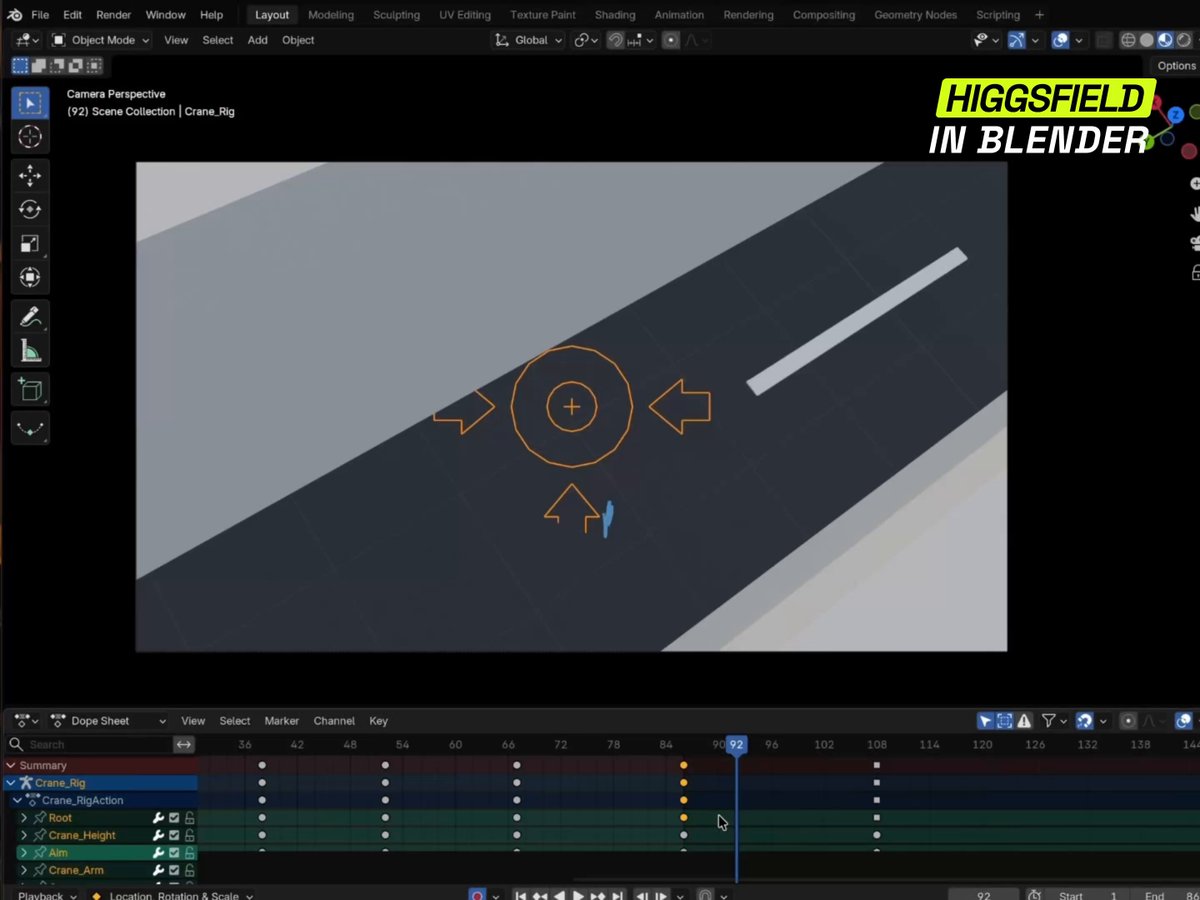Viewport: 1200px width, 900px height.
Task: Click the swap arrows button beside Search
Action: 184,745
